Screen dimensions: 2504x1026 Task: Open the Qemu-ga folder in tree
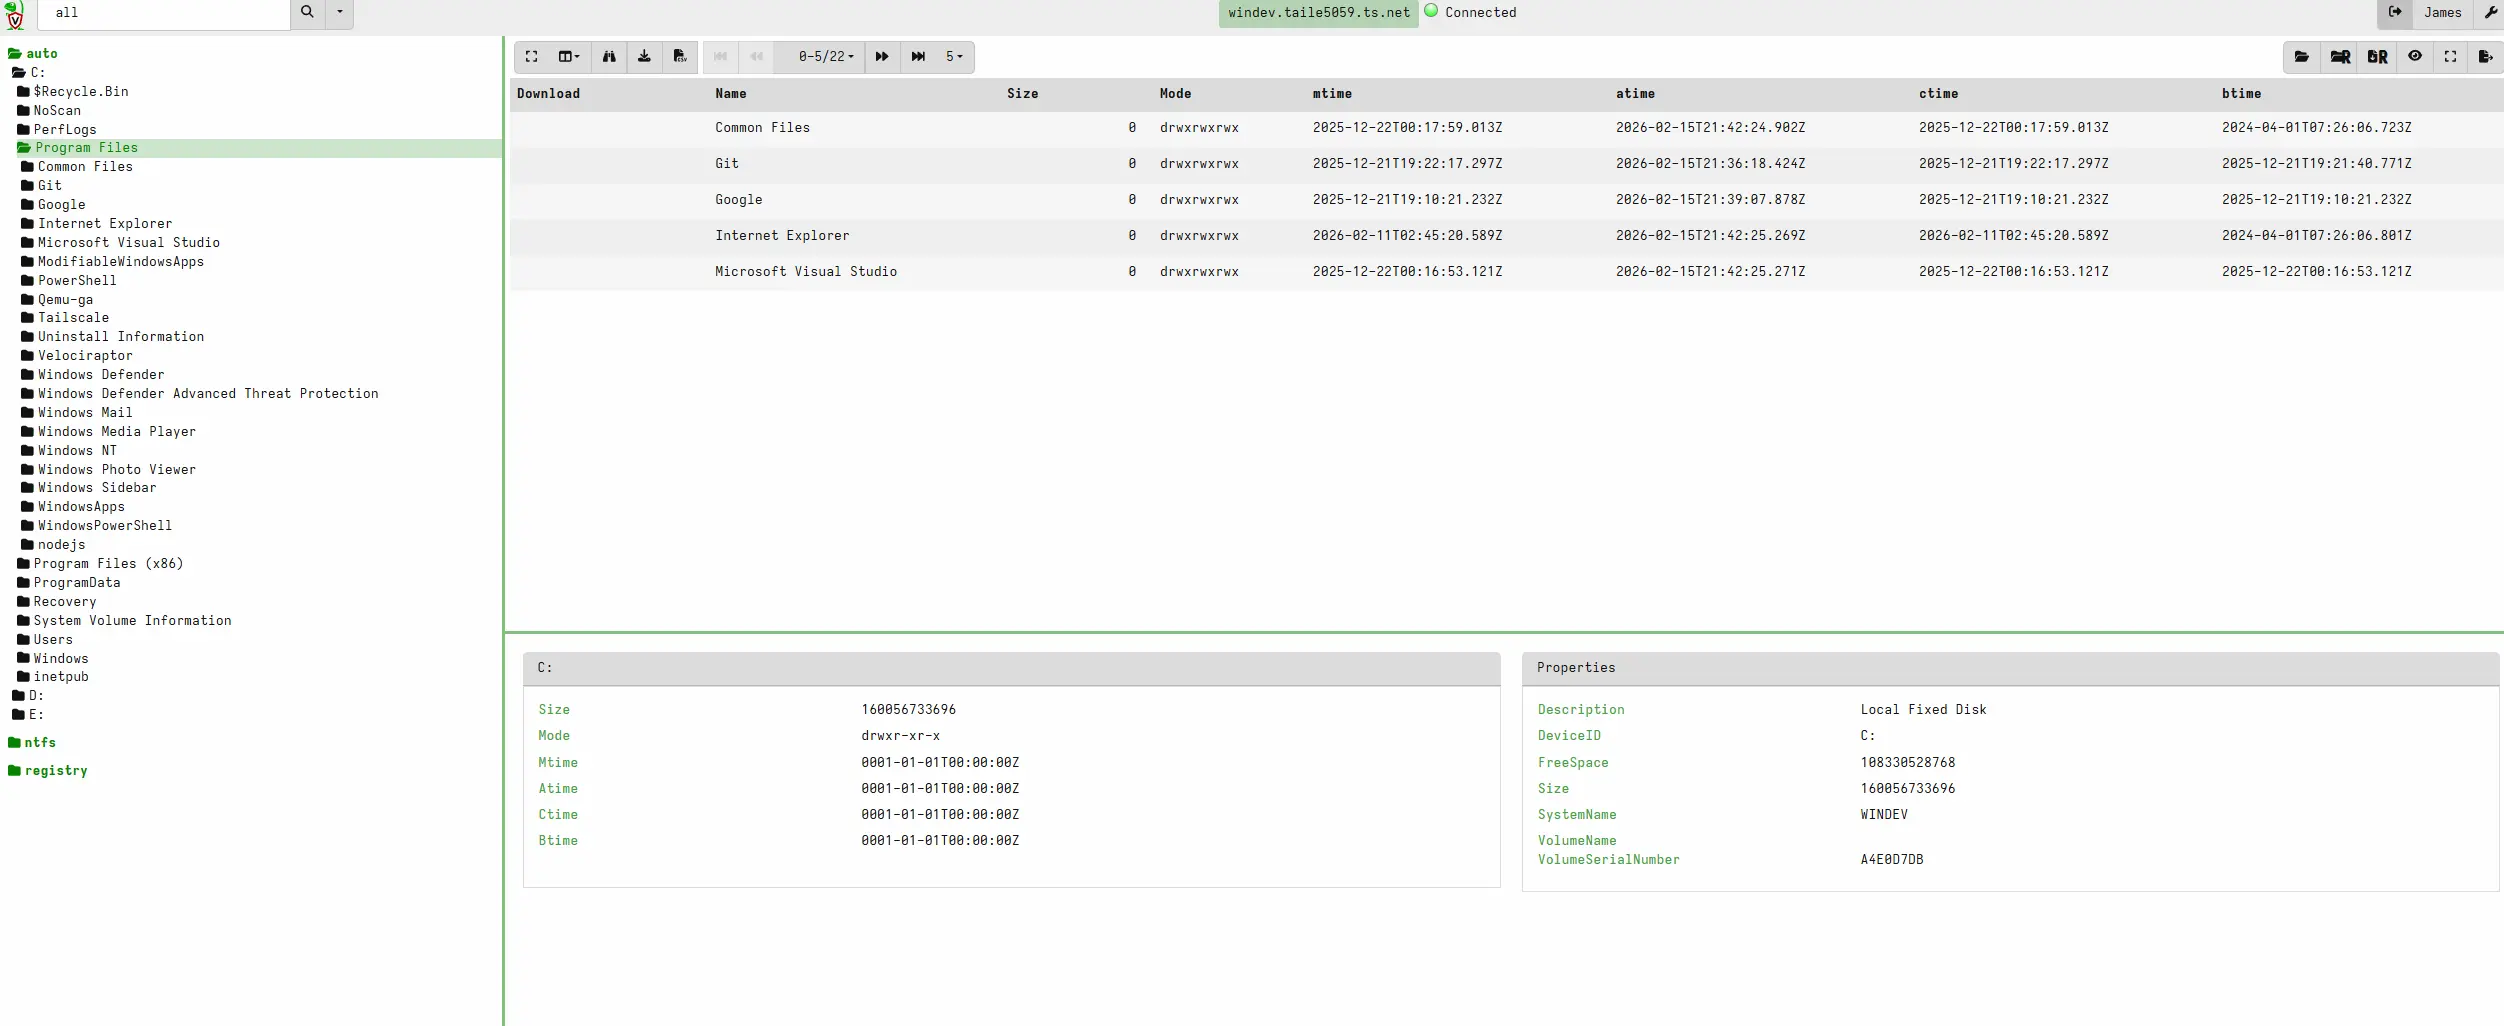coord(57,300)
